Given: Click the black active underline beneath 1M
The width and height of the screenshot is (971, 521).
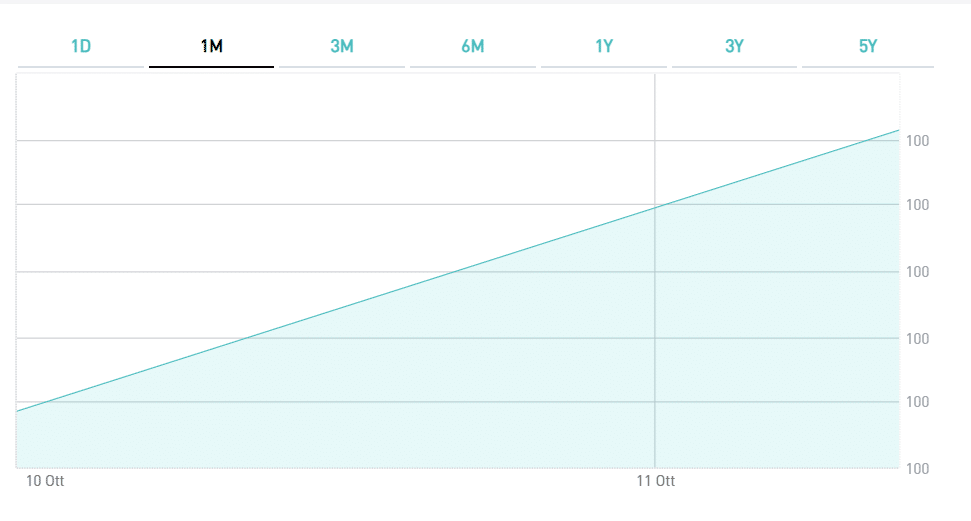Looking at the screenshot, I should 211,67.
